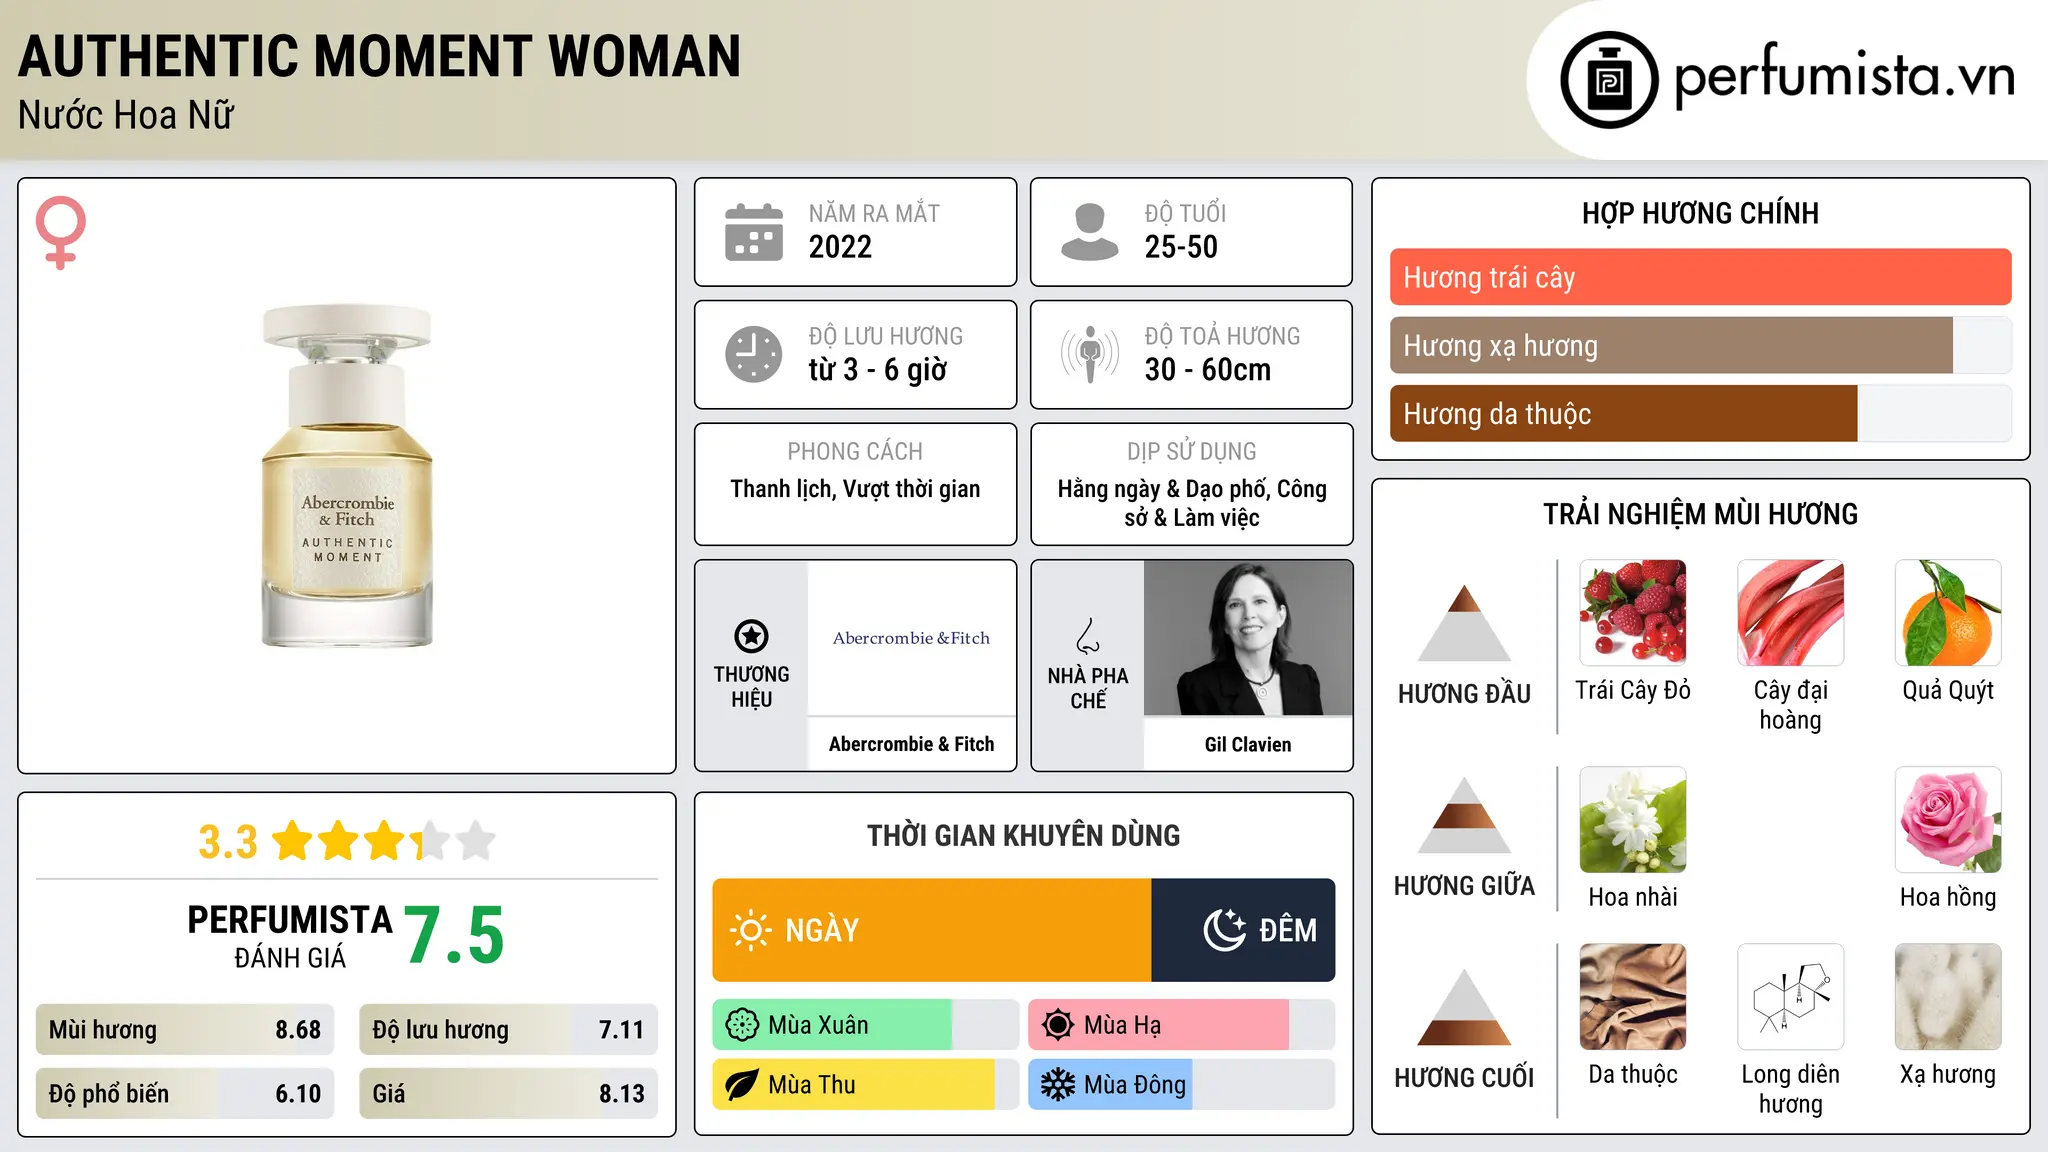
Task: Select the pyramid icon above Hương đầu
Action: pos(1464,623)
